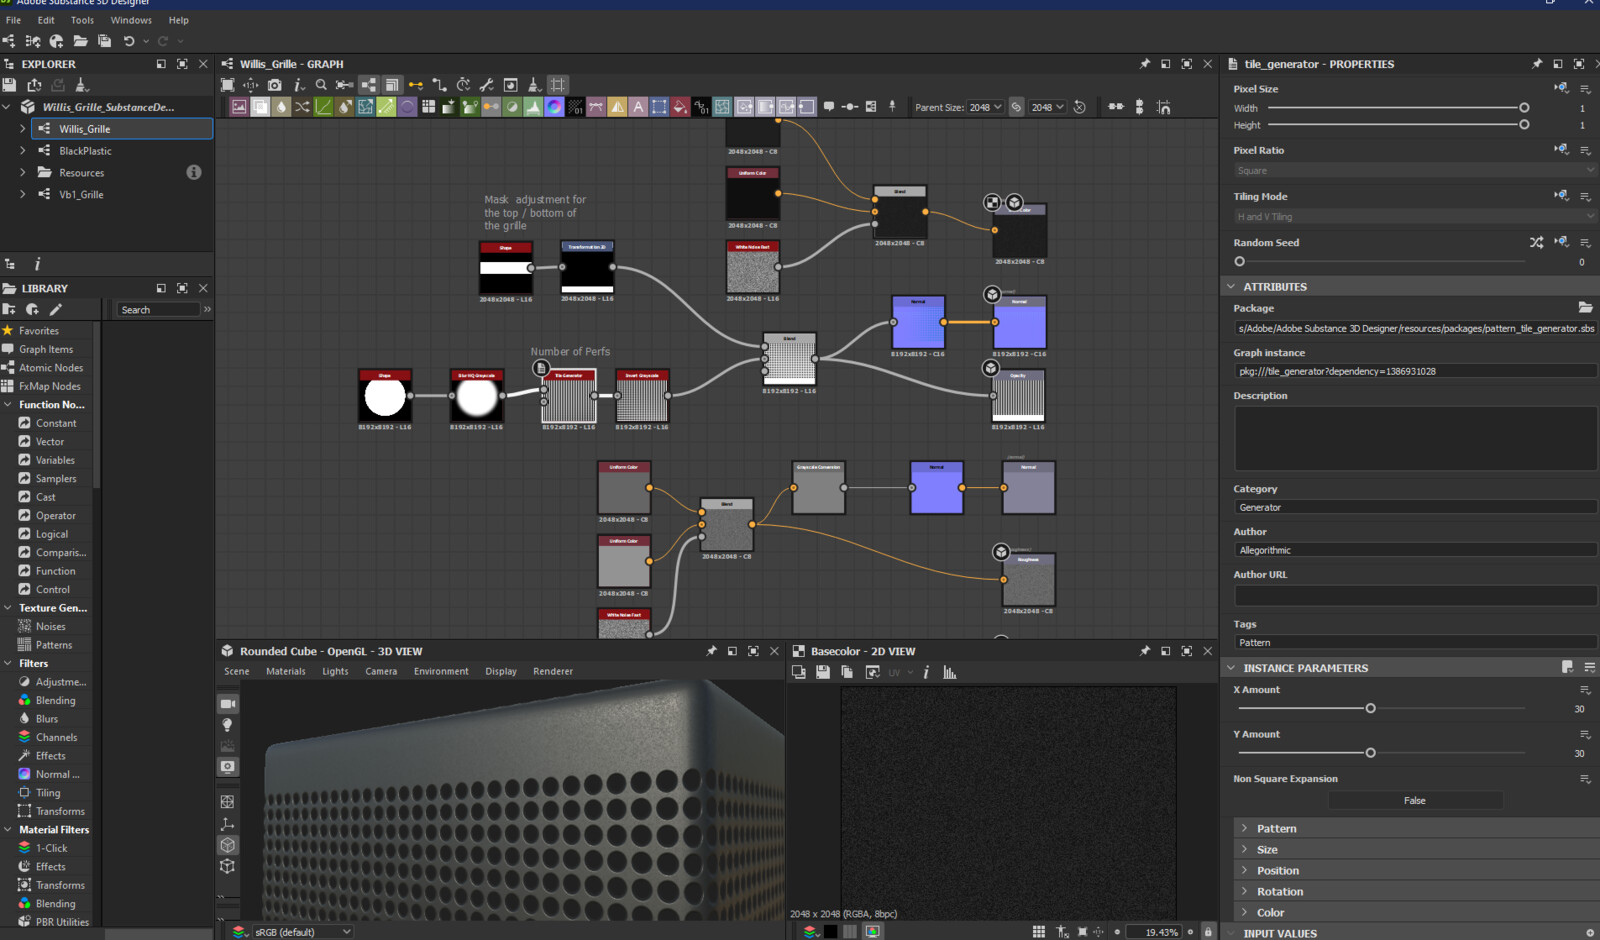Add a Text node with the A icon
The height and width of the screenshot is (940, 1600).
[638, 107]
